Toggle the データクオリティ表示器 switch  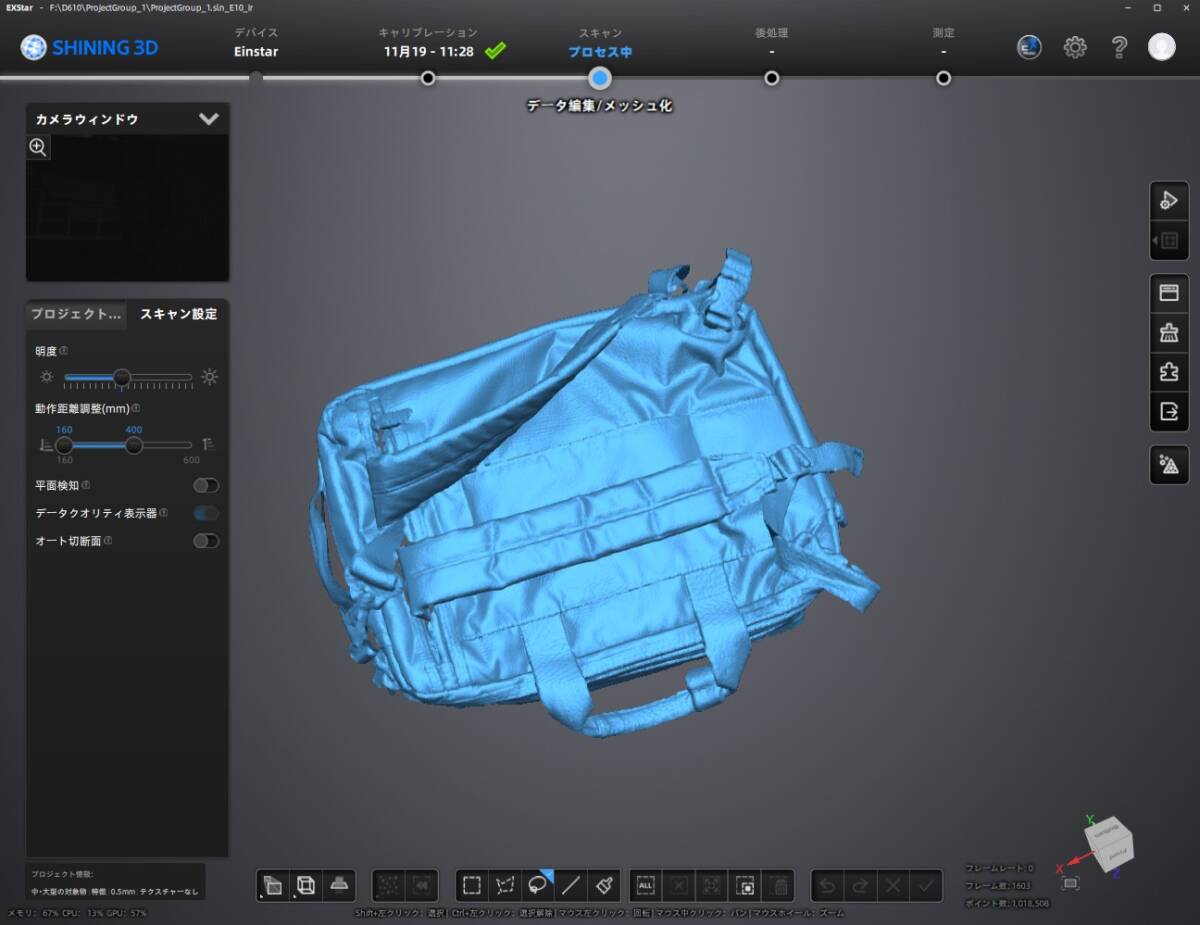click(206, 513)
